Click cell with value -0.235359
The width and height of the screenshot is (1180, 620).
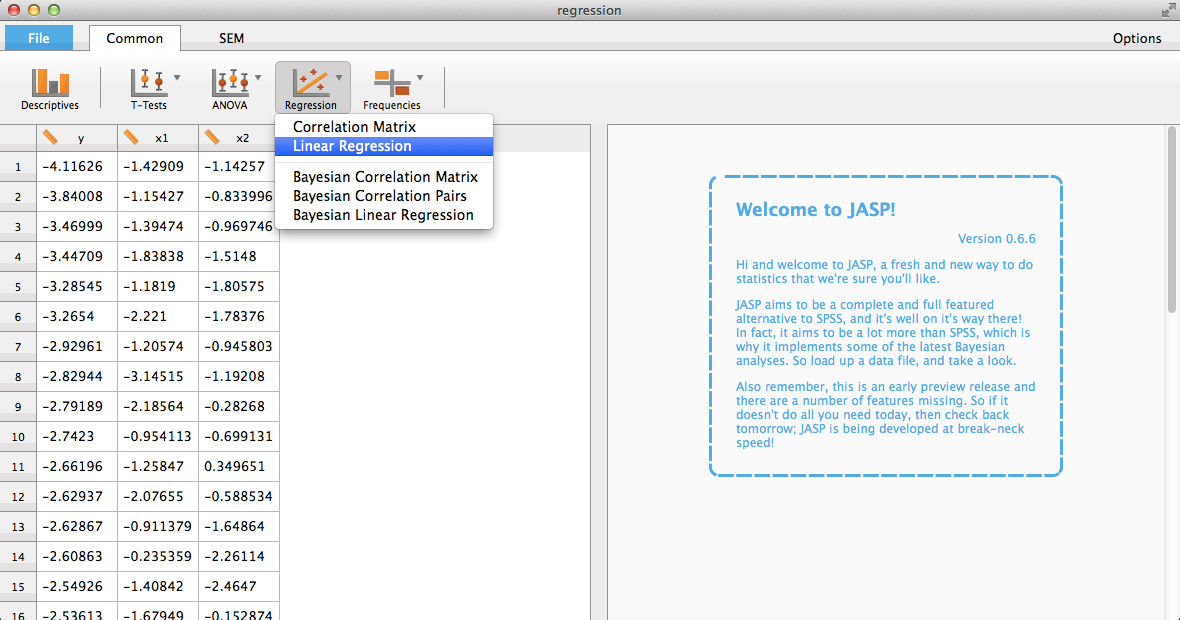coord(158,557)
